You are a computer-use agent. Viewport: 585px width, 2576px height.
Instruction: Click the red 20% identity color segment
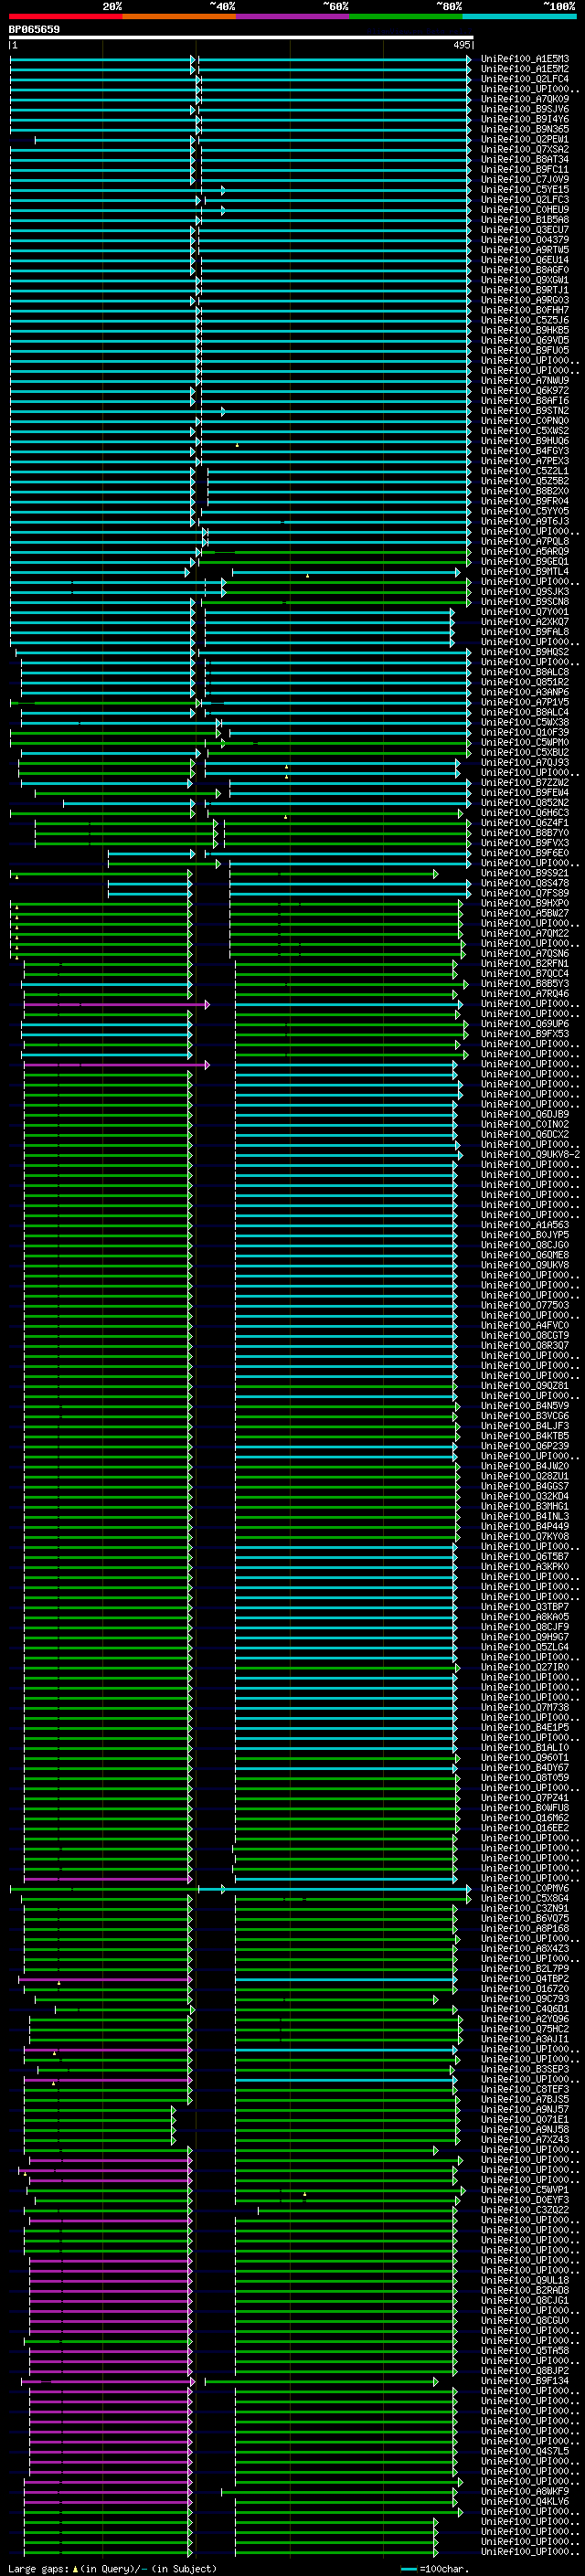(x=66, y=16)
